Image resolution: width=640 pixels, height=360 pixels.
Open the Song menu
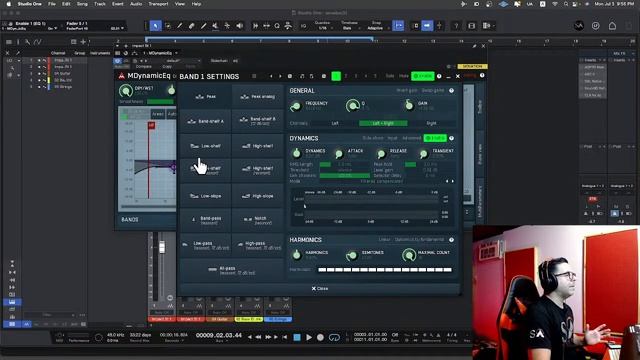pos(82,4)
